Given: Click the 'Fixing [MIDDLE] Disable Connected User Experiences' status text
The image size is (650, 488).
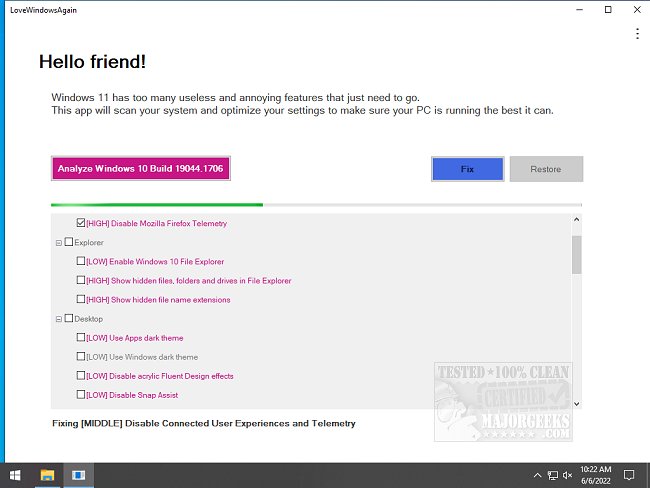Looking at the screenshot, I should 204,423.
